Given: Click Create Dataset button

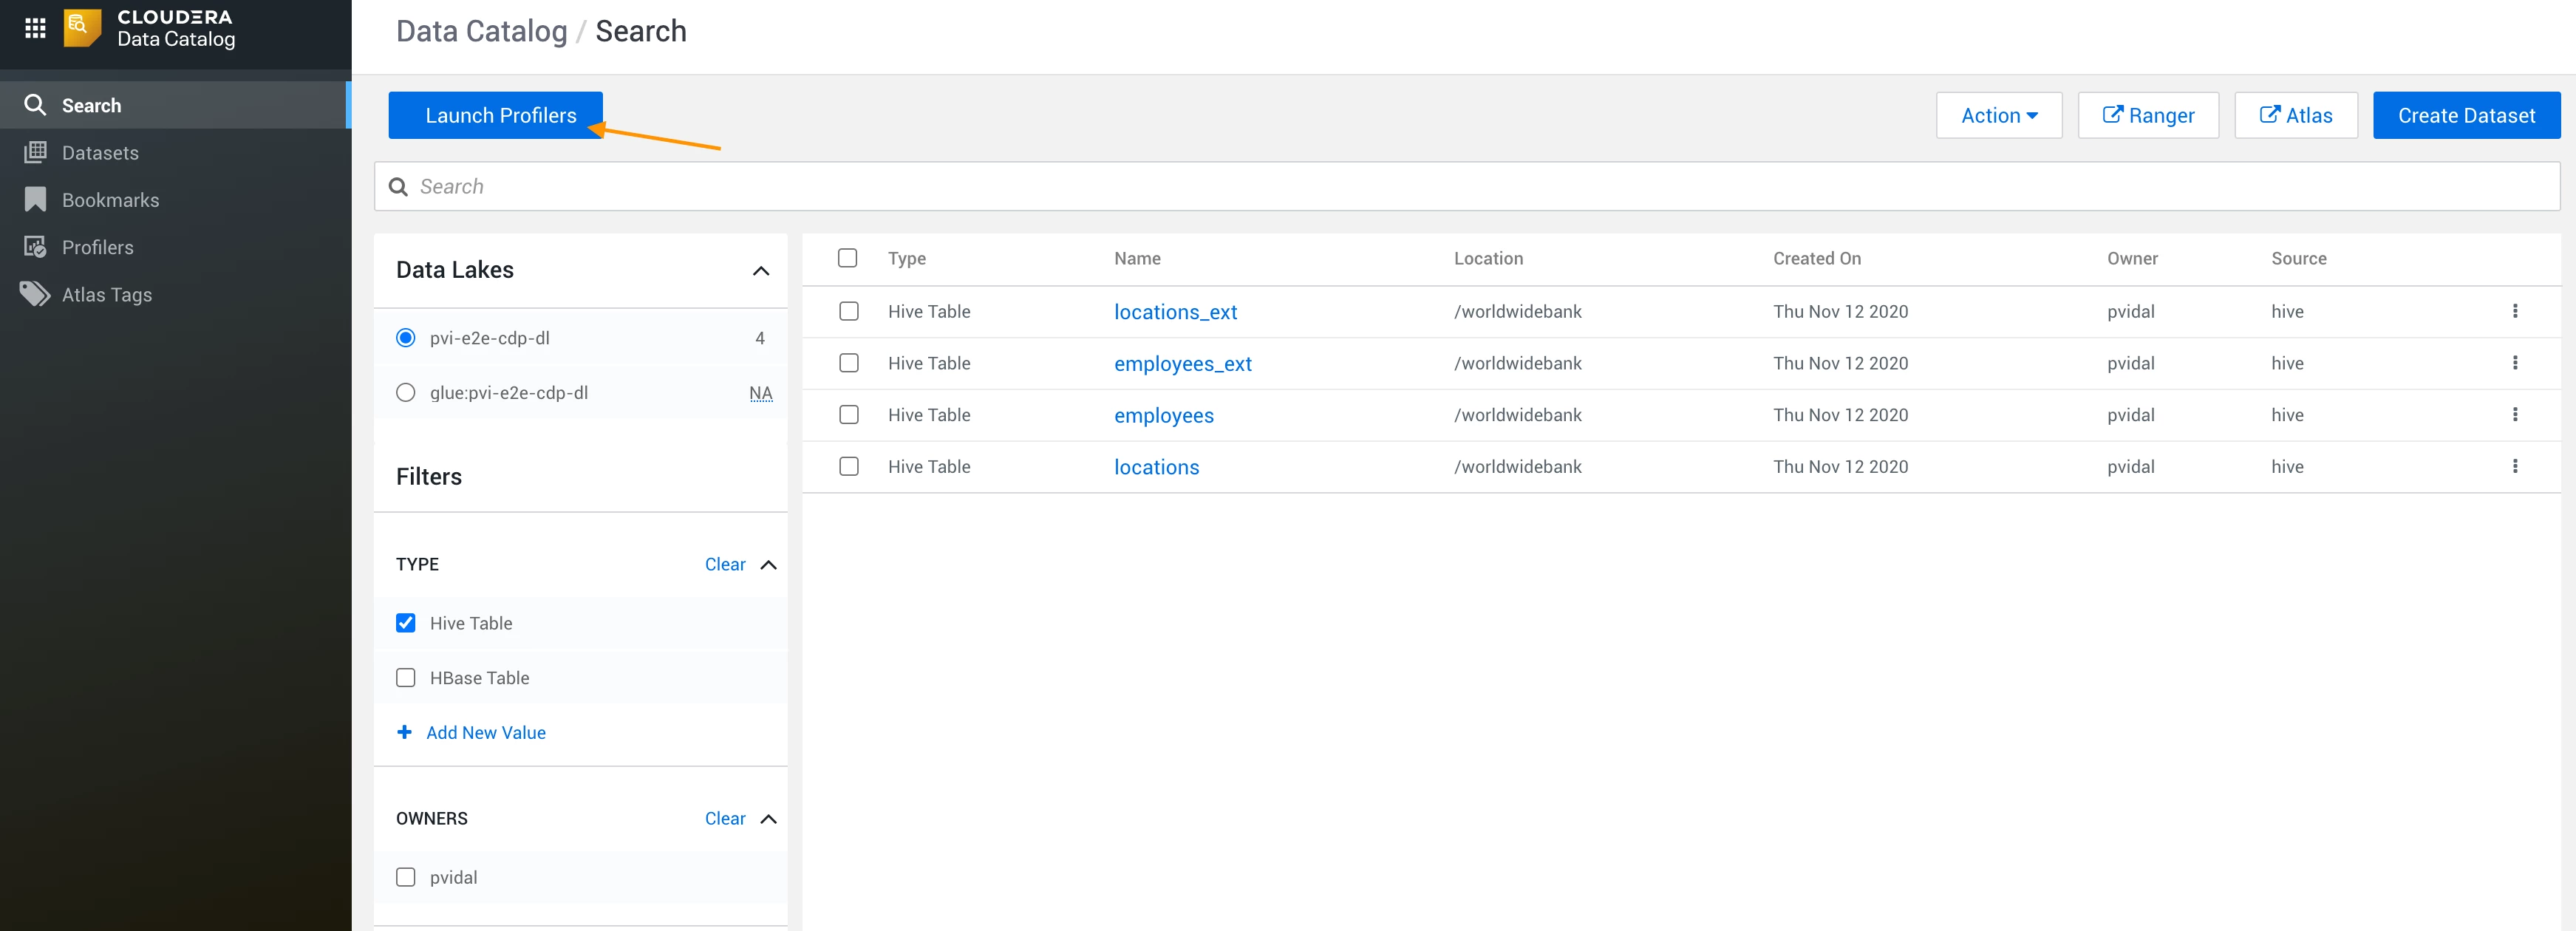Looking at the screenshot, I should coord(2466,115).
